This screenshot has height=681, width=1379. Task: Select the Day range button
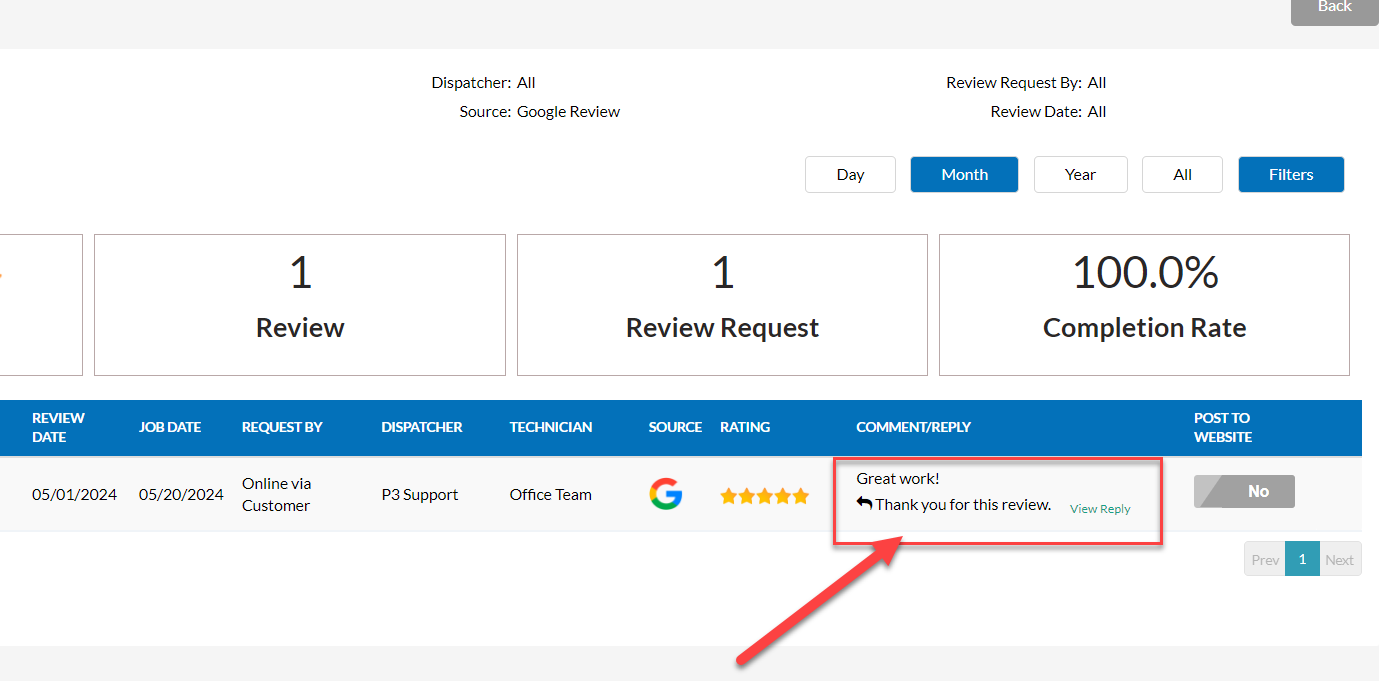[851, 174]
